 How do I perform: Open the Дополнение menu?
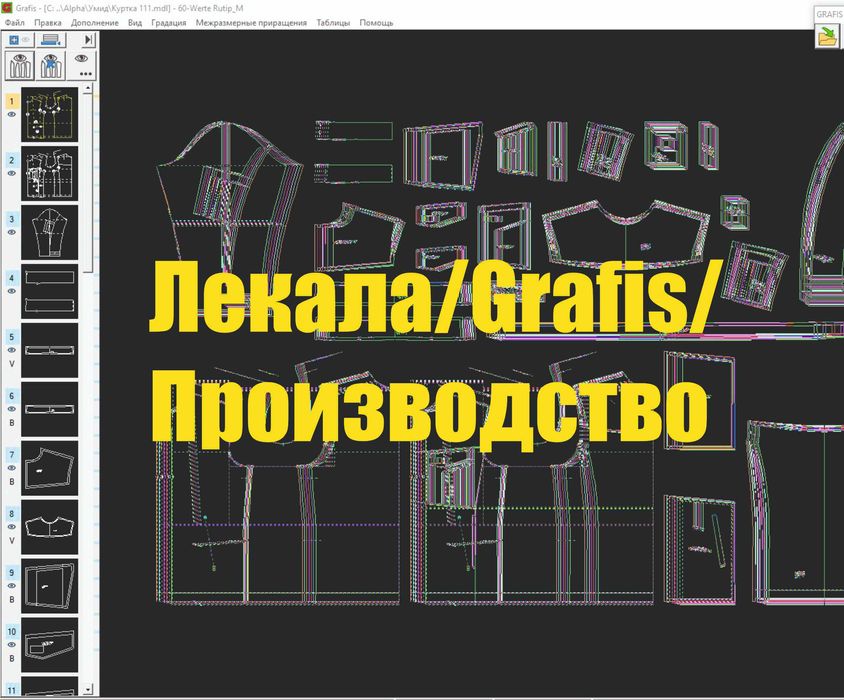pyautogui.click(x=95, y=23)
